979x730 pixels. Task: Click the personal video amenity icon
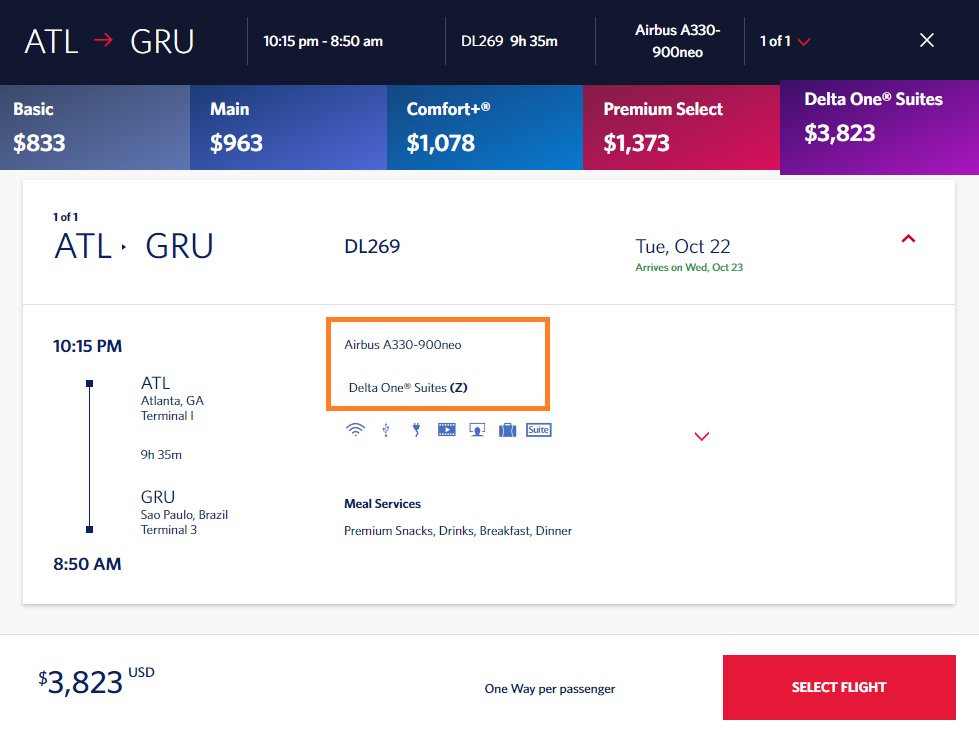pyautogui.click(x=446, y=430)
